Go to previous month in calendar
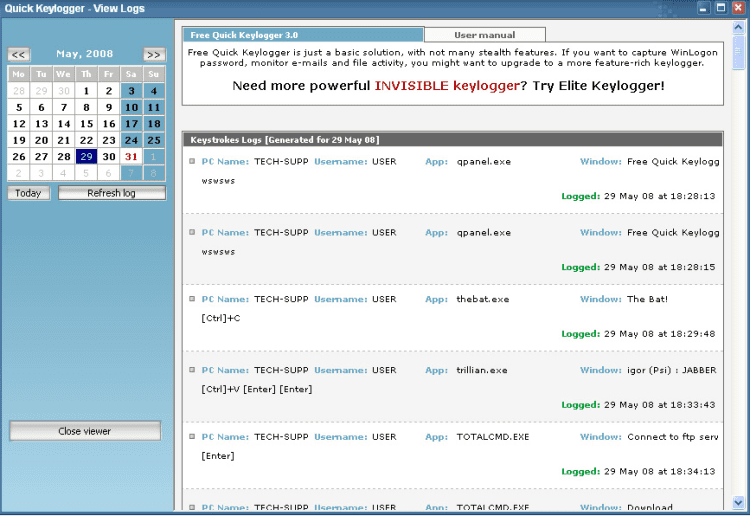 click(x=19, y=55)
